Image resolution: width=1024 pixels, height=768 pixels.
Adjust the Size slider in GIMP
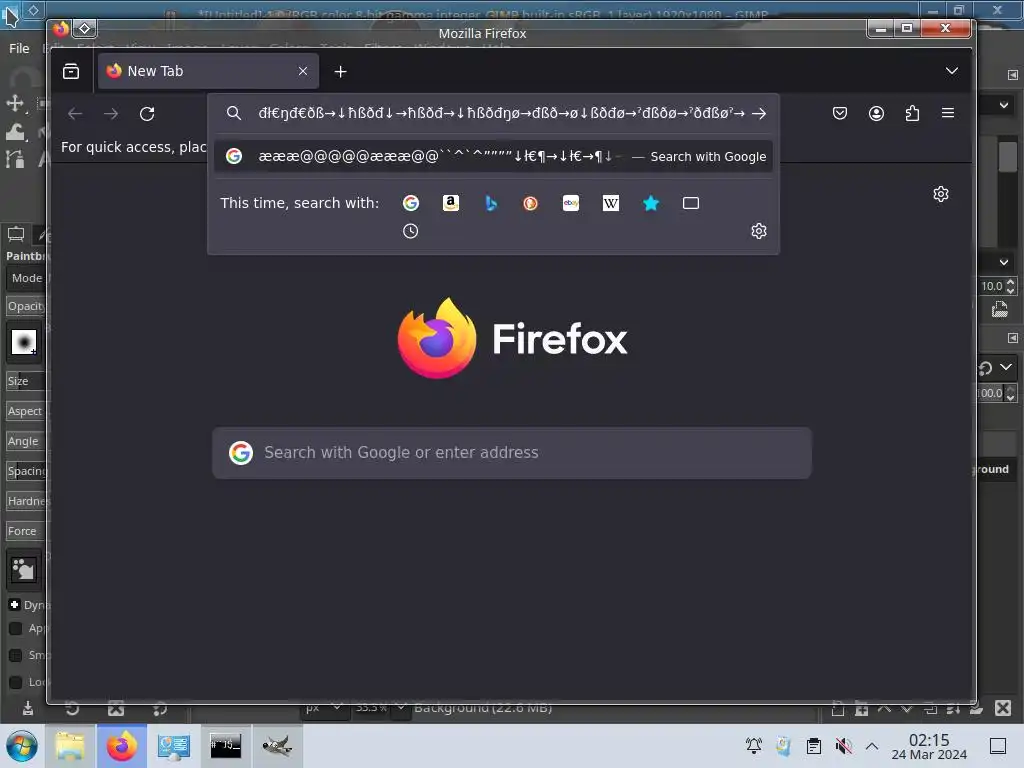(x=26, y=381)
